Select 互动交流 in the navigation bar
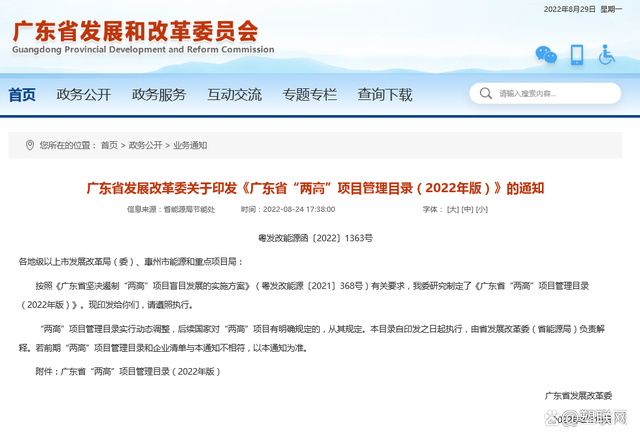The height and width of the screenshot is (440, 640). click(234, 95)
